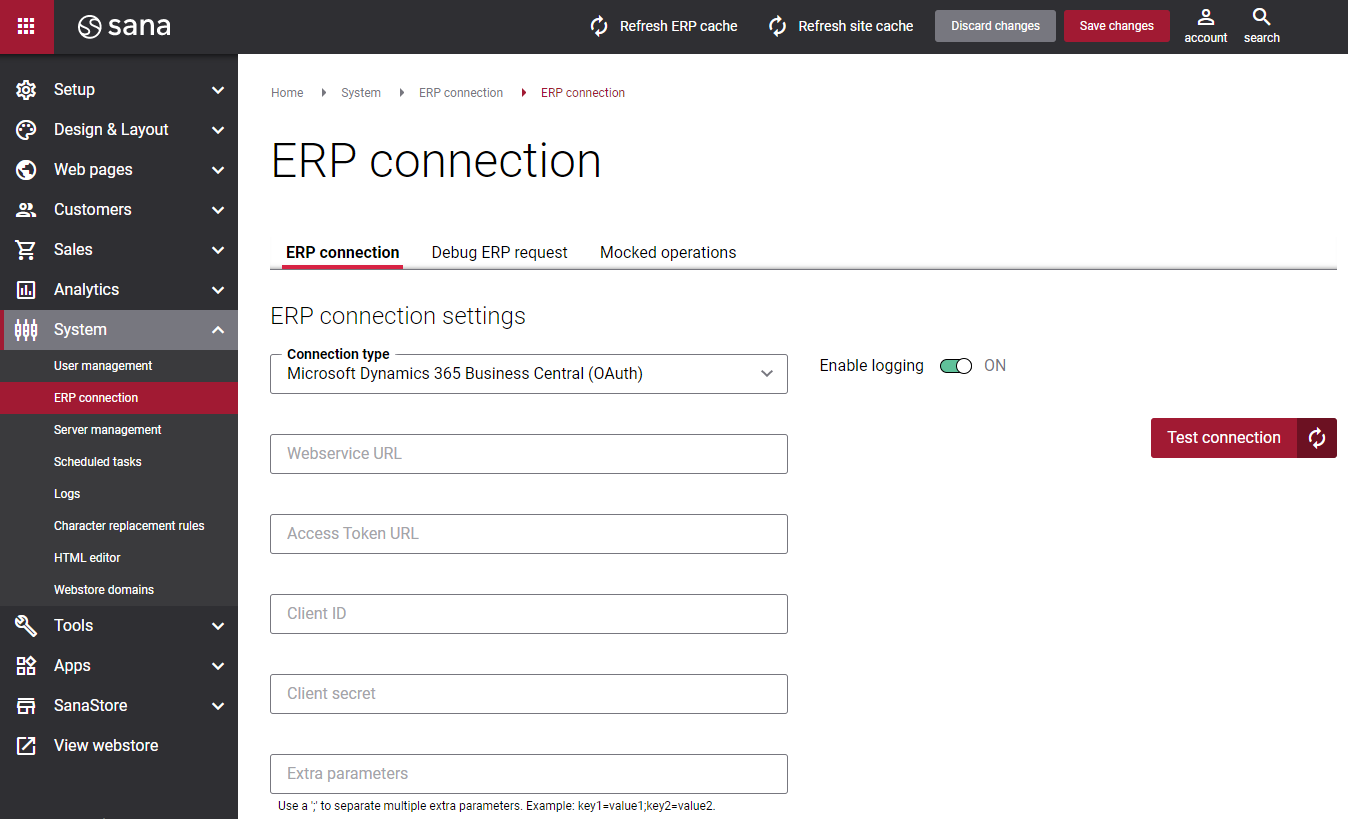Image resolution: width=1348 pixels, height=819 pixels.
Task: Click the Sana logo
Action: click(124, 26)
